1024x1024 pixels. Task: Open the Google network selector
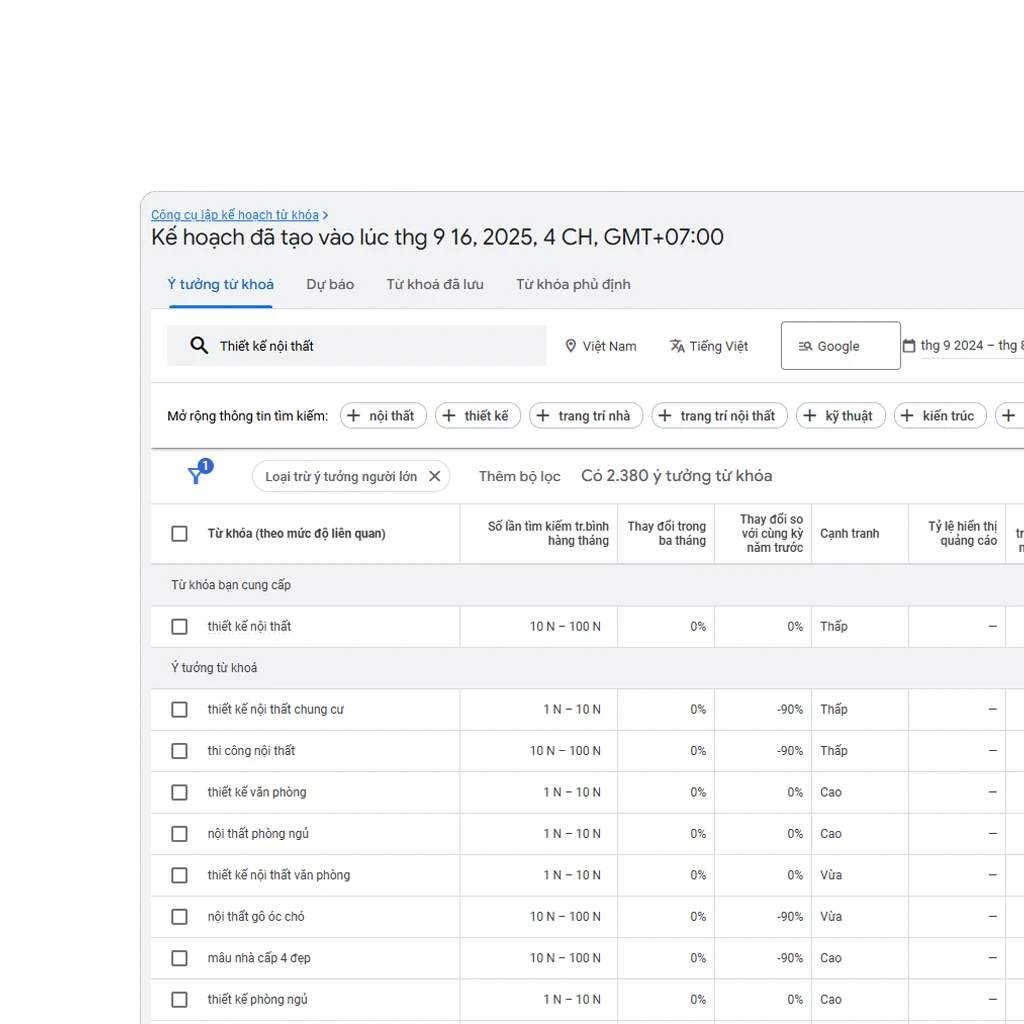point(840,345)
